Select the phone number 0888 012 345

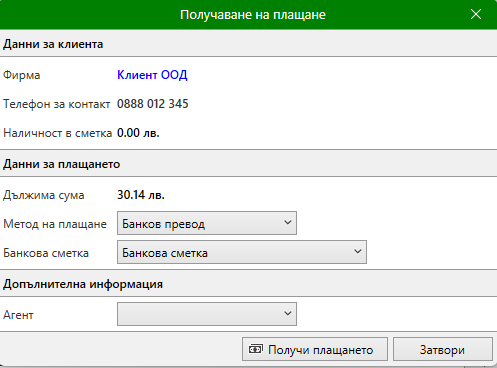(x=152, y=104)
